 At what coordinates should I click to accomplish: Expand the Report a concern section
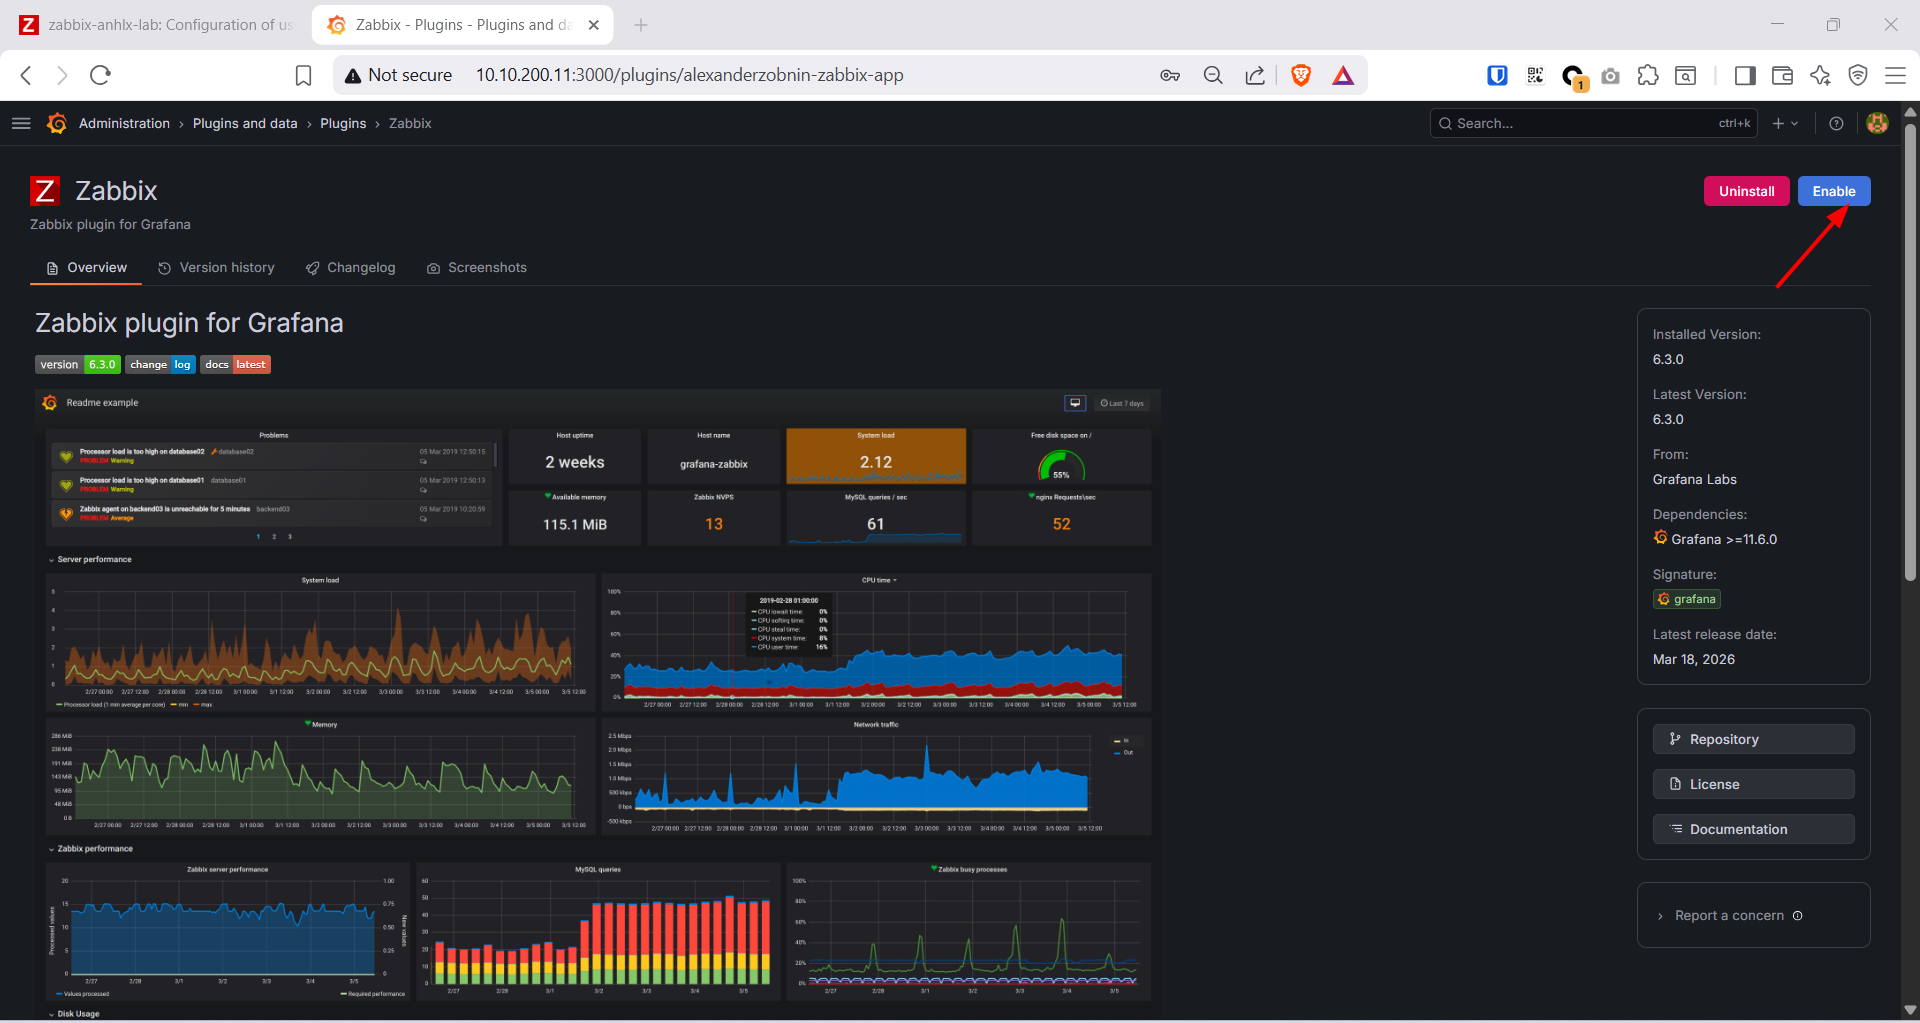click(x=1729, y=915)
